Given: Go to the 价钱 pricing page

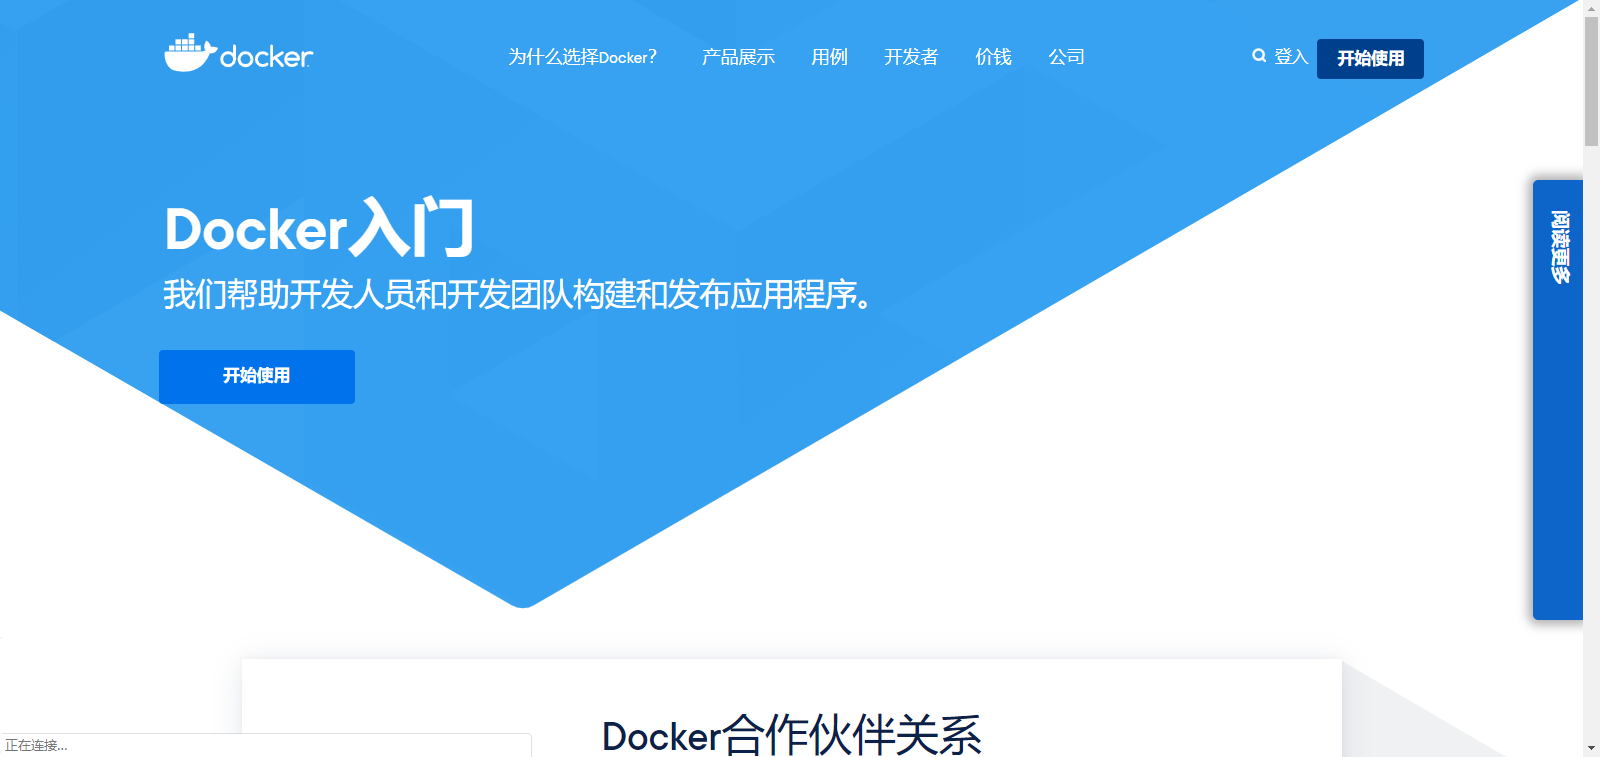Looking at the screenshot, I should [x=993, y=57].
